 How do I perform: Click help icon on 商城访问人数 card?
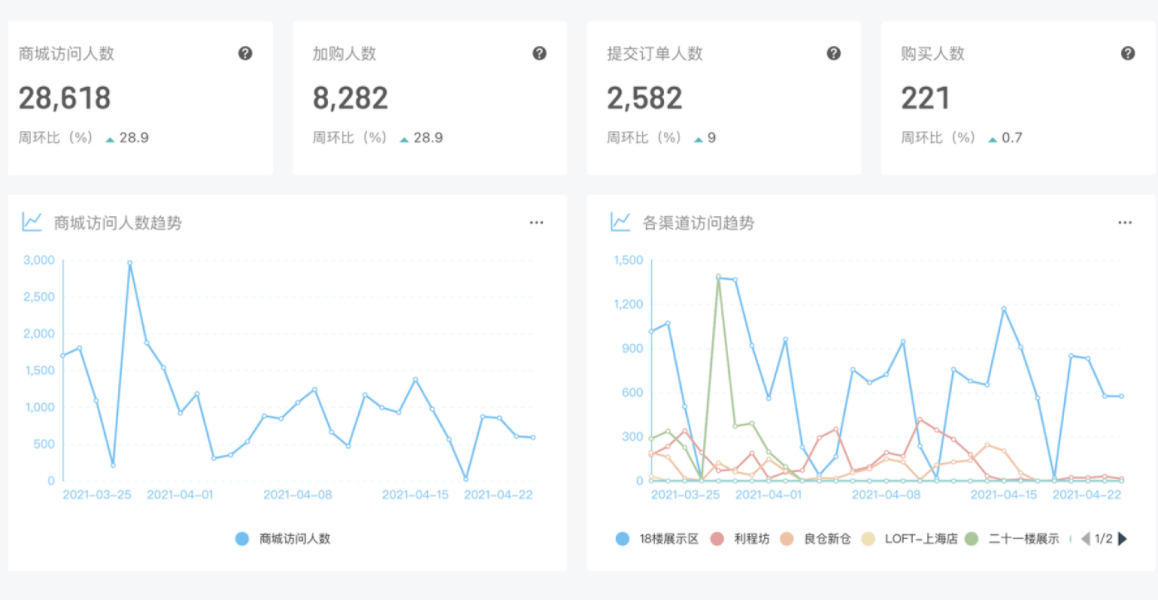point(245,53)
